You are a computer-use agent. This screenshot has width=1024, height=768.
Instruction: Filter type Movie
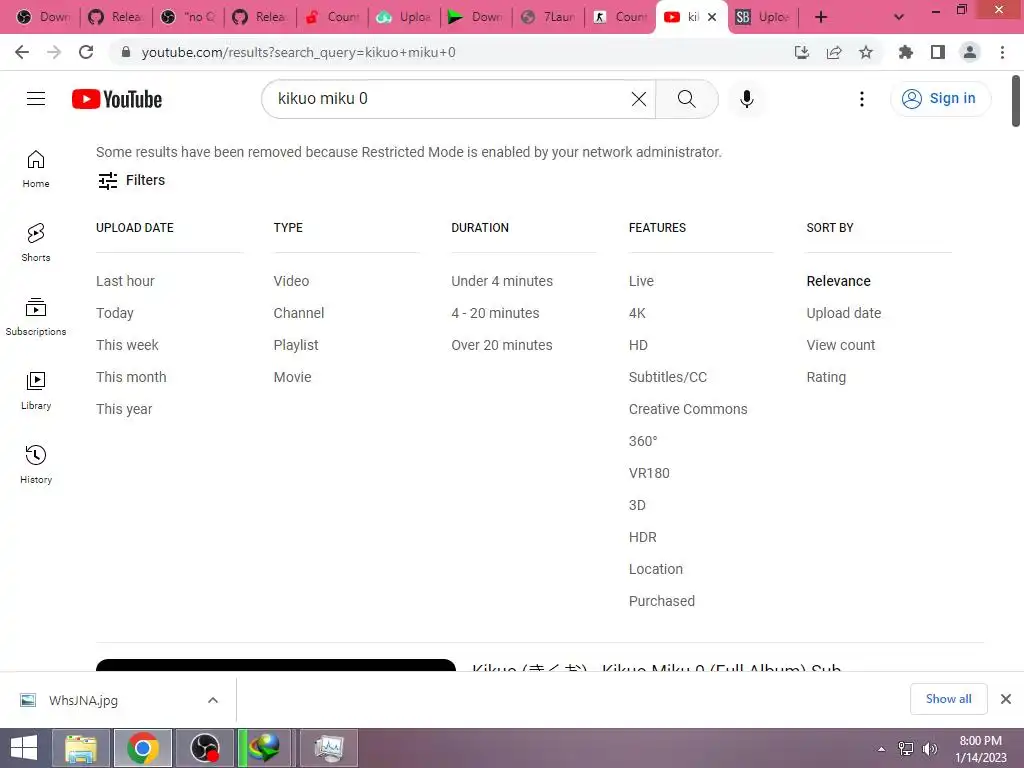point(293,377)
